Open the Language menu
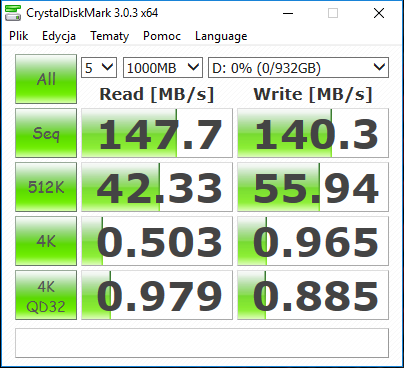Image resolution: width=404 pixels, height=368 pixels. tap(221, 36)
